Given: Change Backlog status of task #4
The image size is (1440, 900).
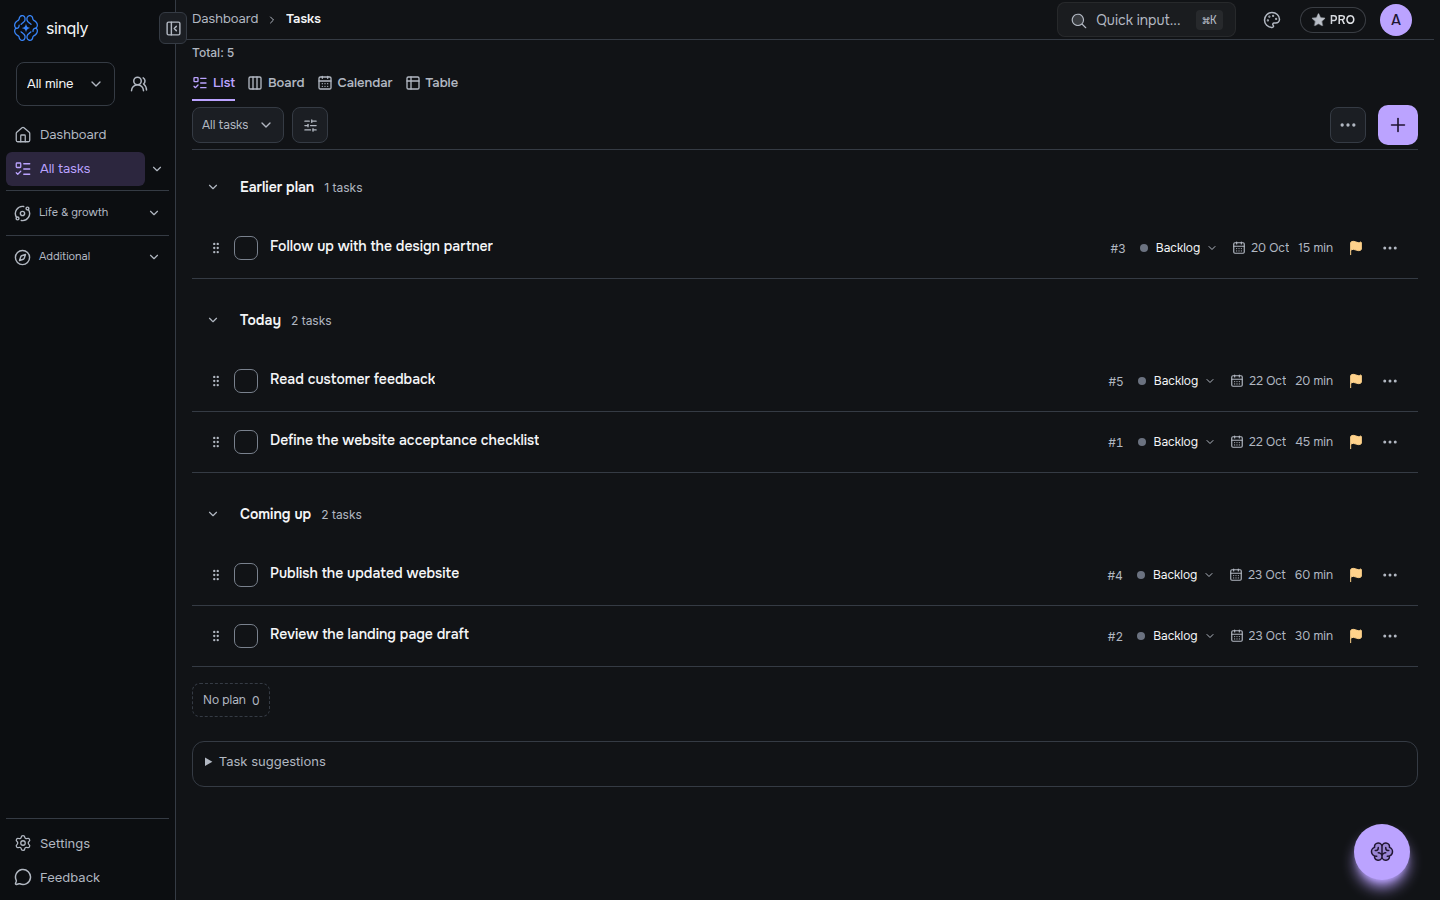Looking at the screenshot, I should coord(1175,575).
